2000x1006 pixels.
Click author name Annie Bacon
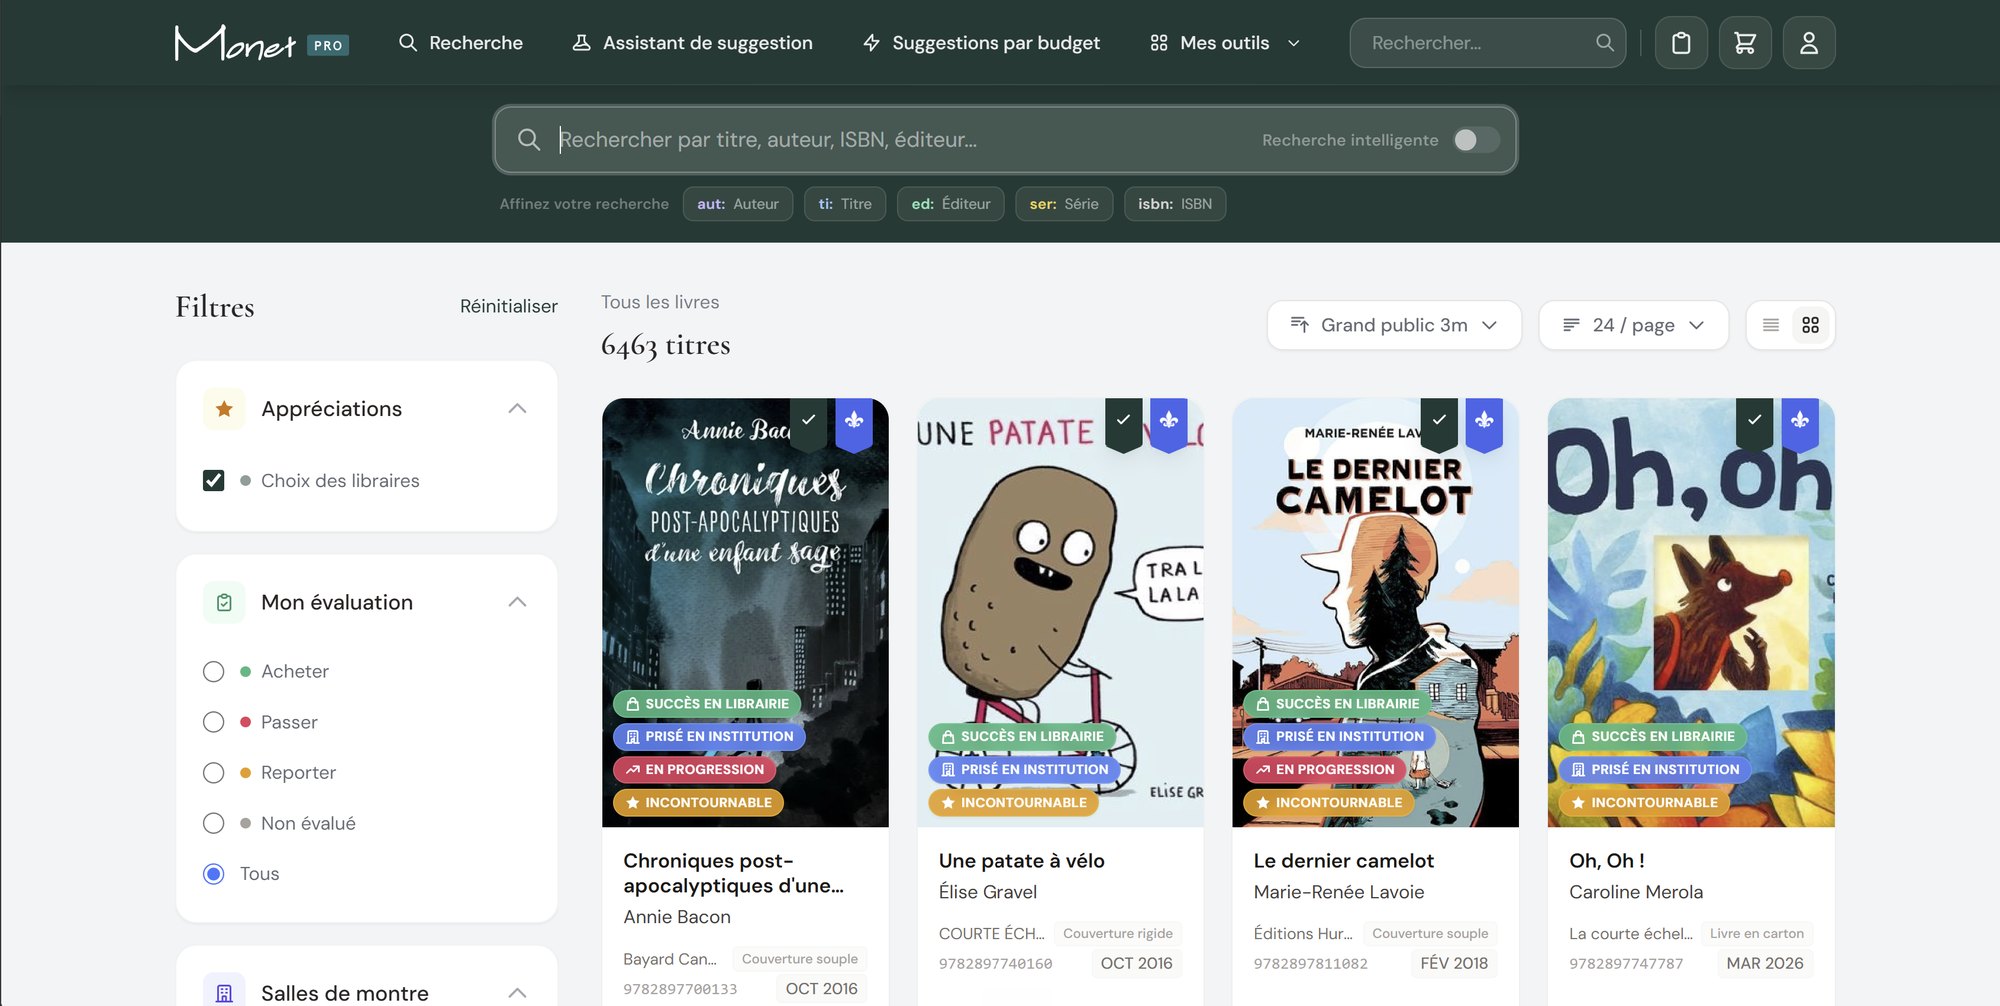[677, 917]
